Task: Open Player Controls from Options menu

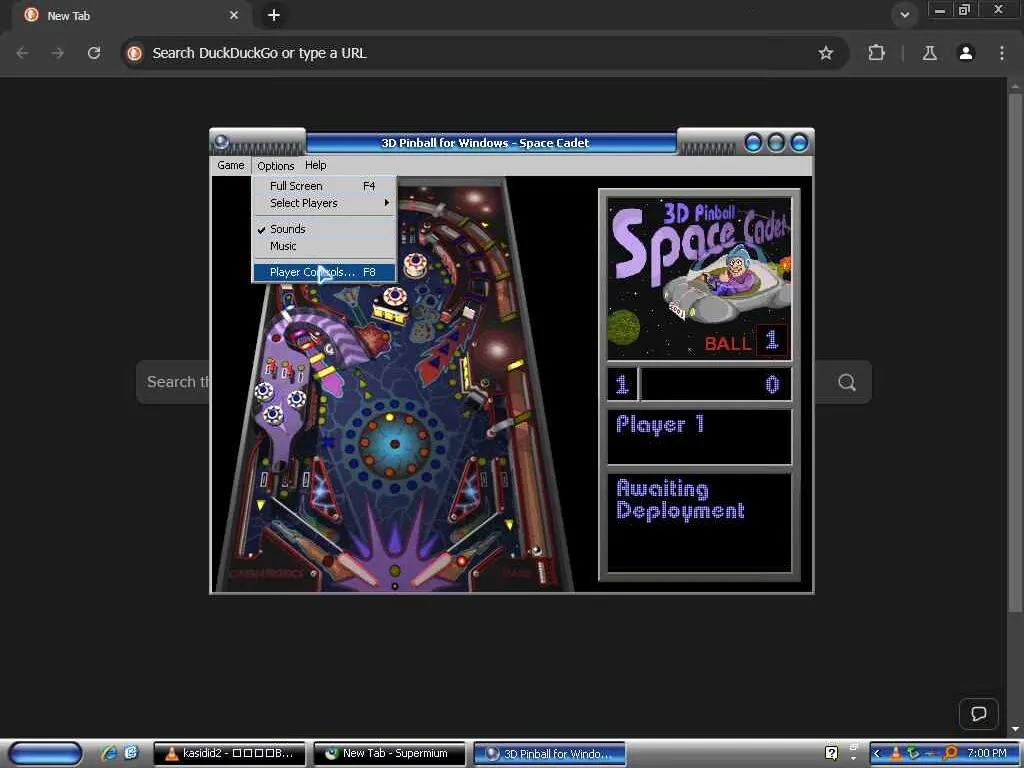Action: click(324, 272)
